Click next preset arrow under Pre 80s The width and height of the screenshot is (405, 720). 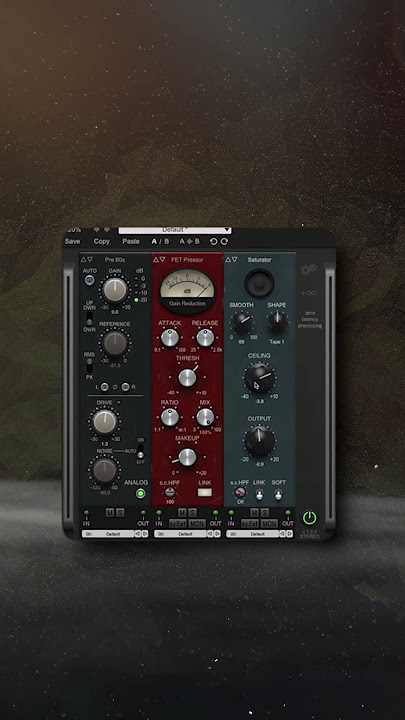(145, 534)
